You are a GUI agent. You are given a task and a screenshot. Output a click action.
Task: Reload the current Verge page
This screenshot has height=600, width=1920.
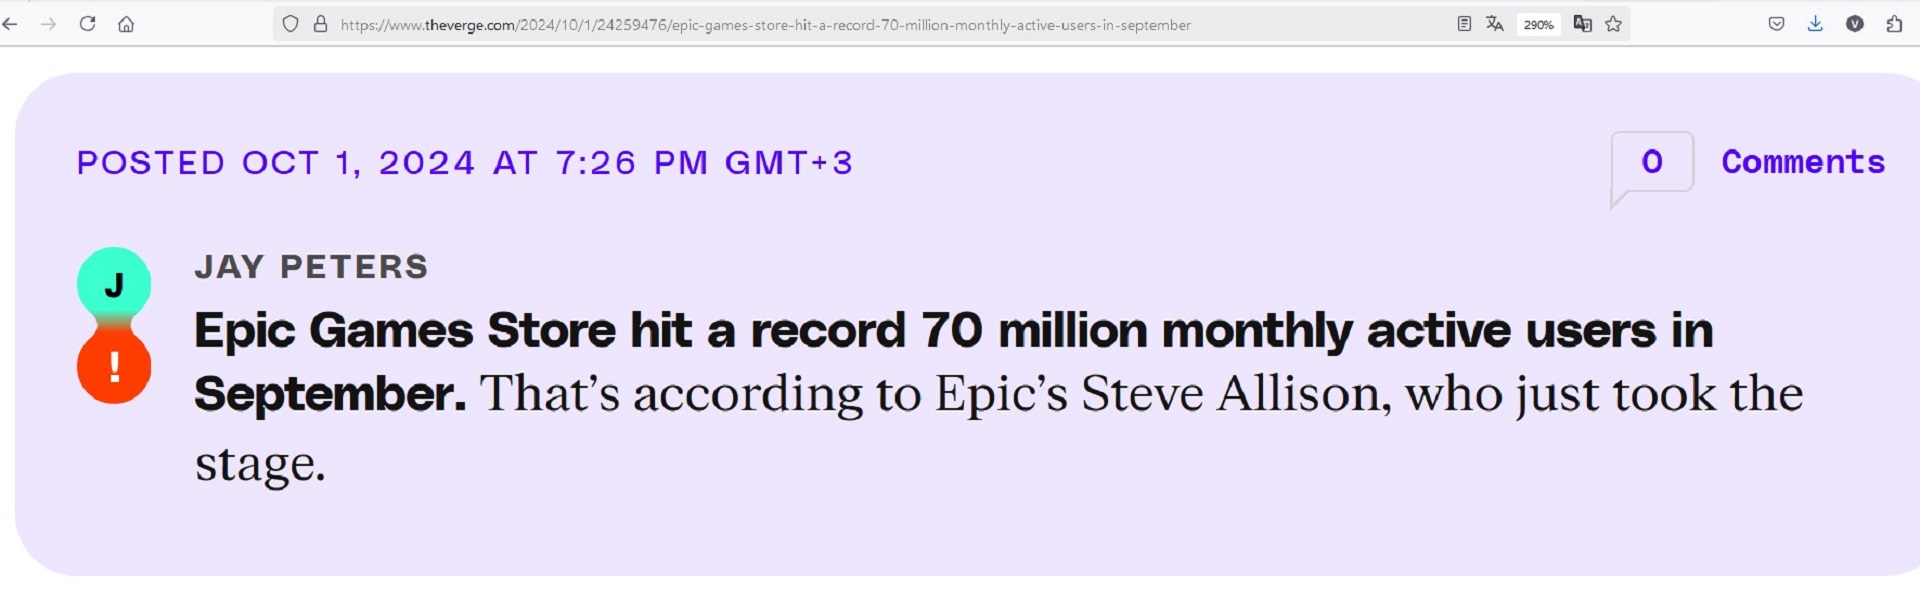(88, 24)
